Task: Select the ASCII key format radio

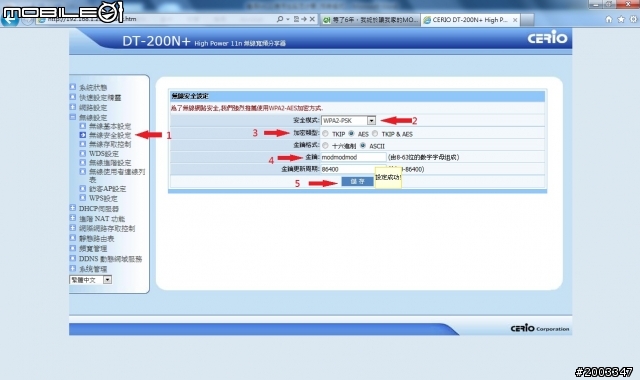Action: point(363,145)
